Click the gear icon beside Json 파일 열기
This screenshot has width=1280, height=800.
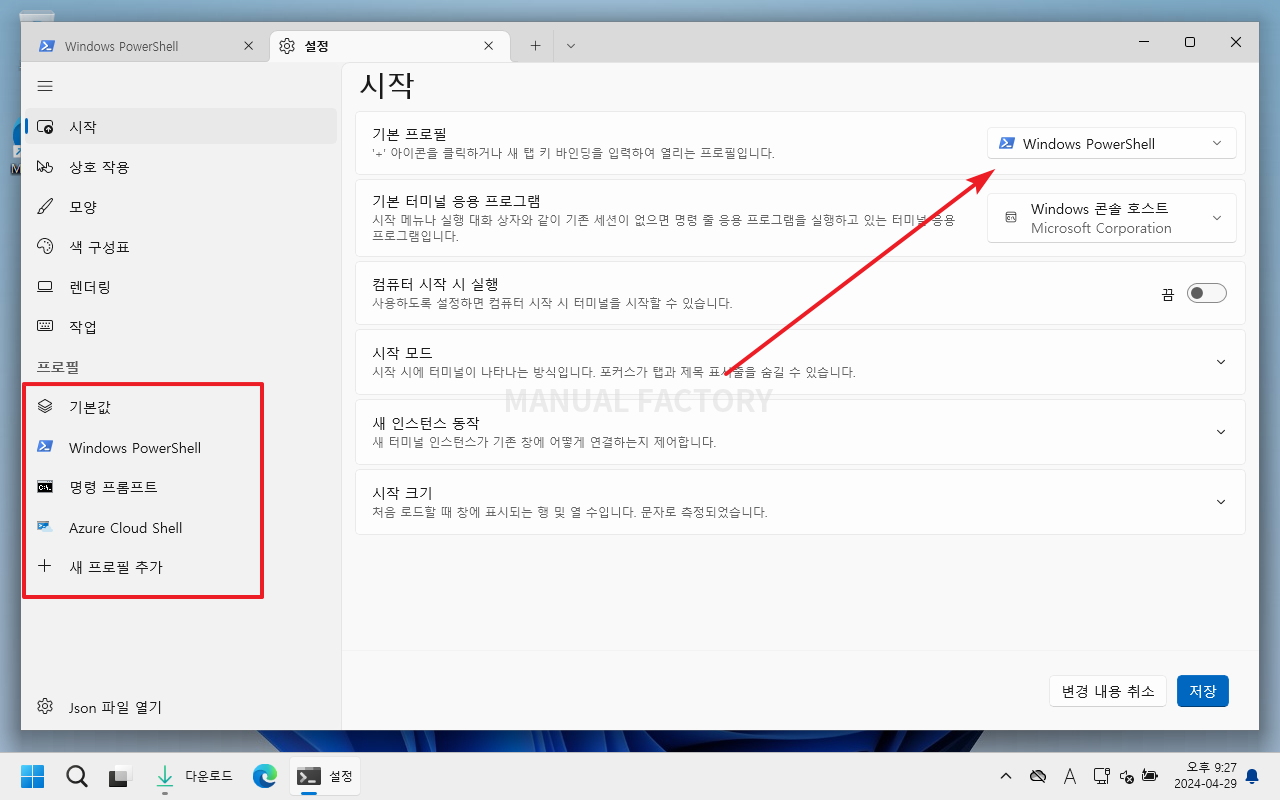point(45,706)
